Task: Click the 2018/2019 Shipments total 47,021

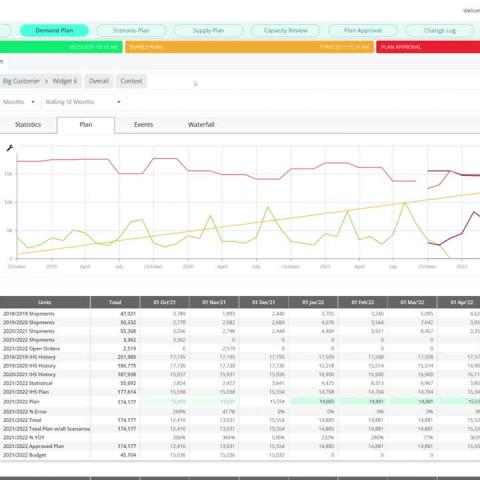Action: point(128,314)
